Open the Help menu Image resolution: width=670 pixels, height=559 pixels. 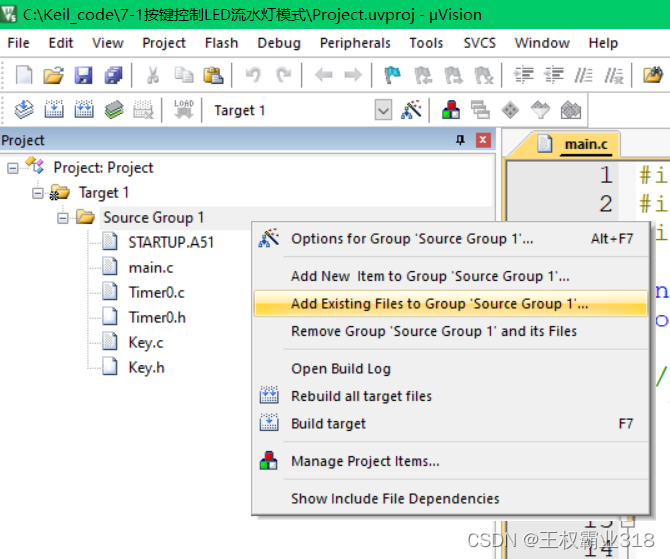click(x=603, y=43)
